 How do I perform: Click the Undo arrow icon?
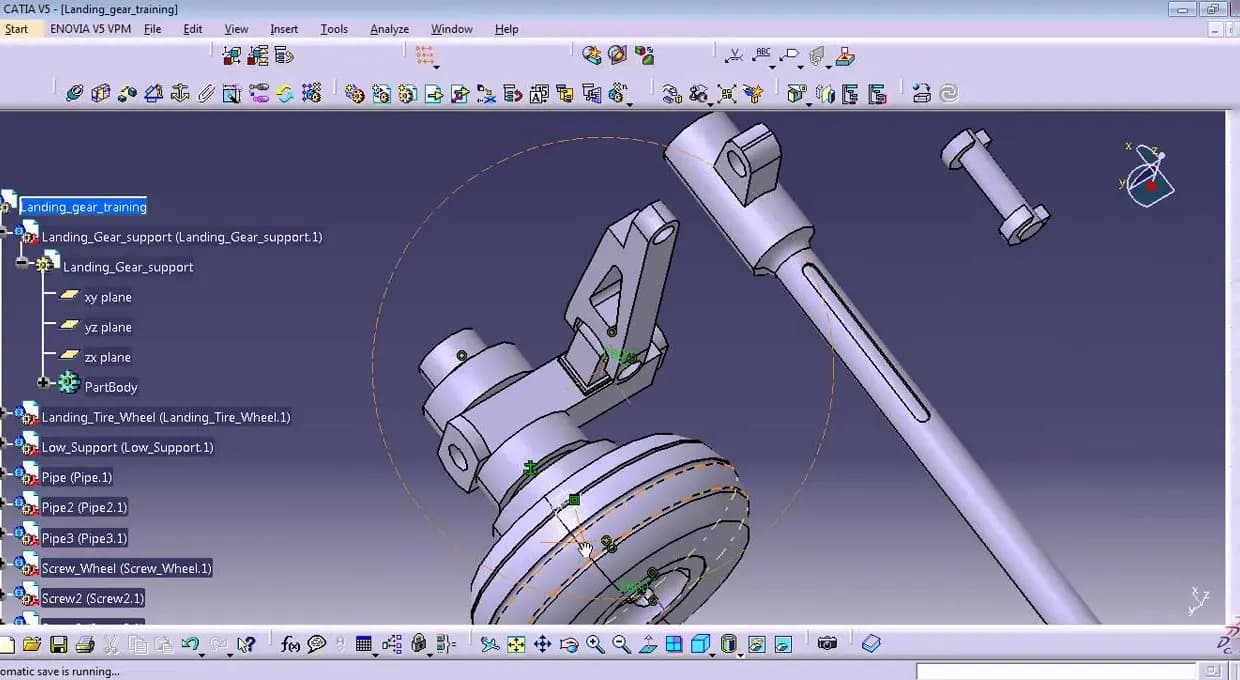click(189, 644)
